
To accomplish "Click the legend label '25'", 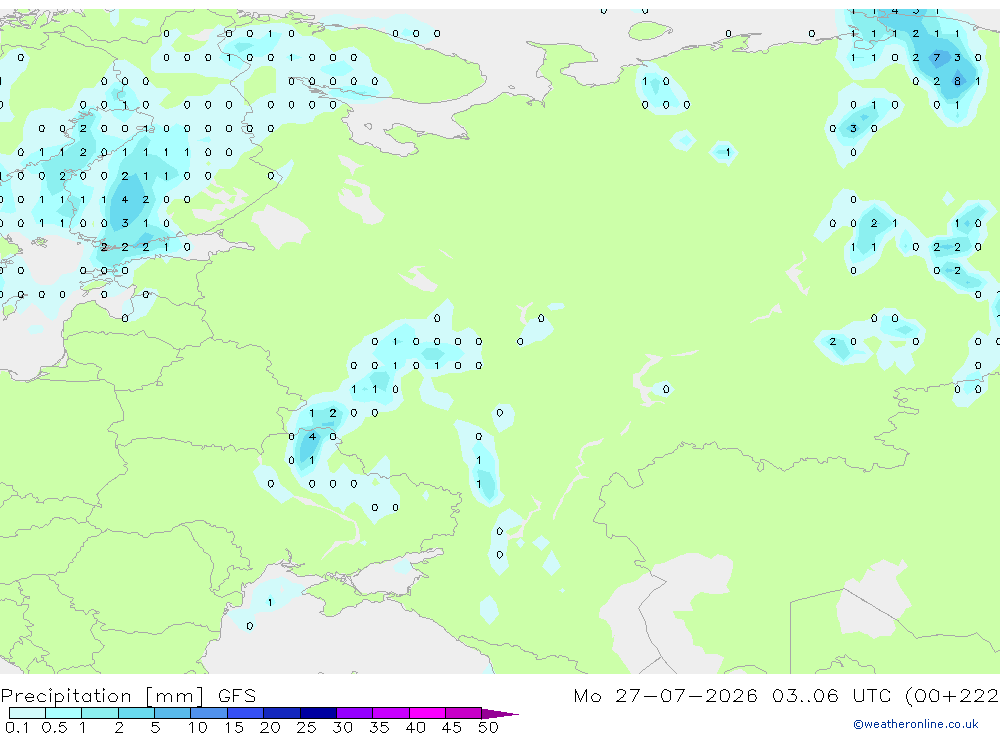I will (x=306, y=727).
